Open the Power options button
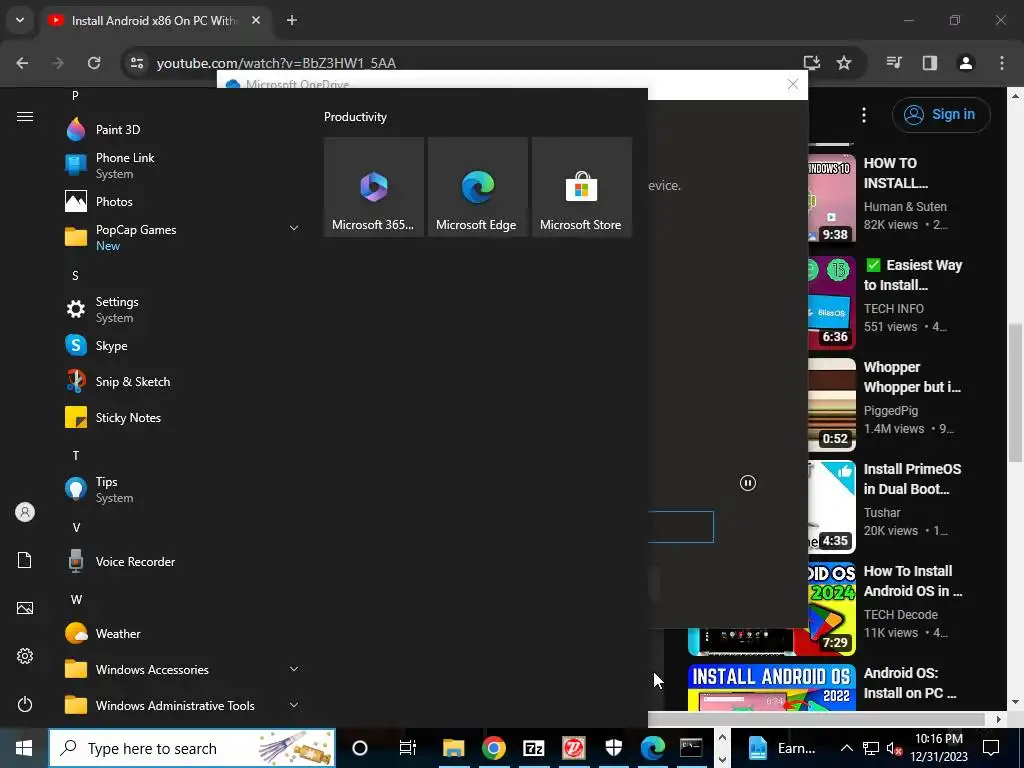The image size is (1024, 768). tap(25, 704)
